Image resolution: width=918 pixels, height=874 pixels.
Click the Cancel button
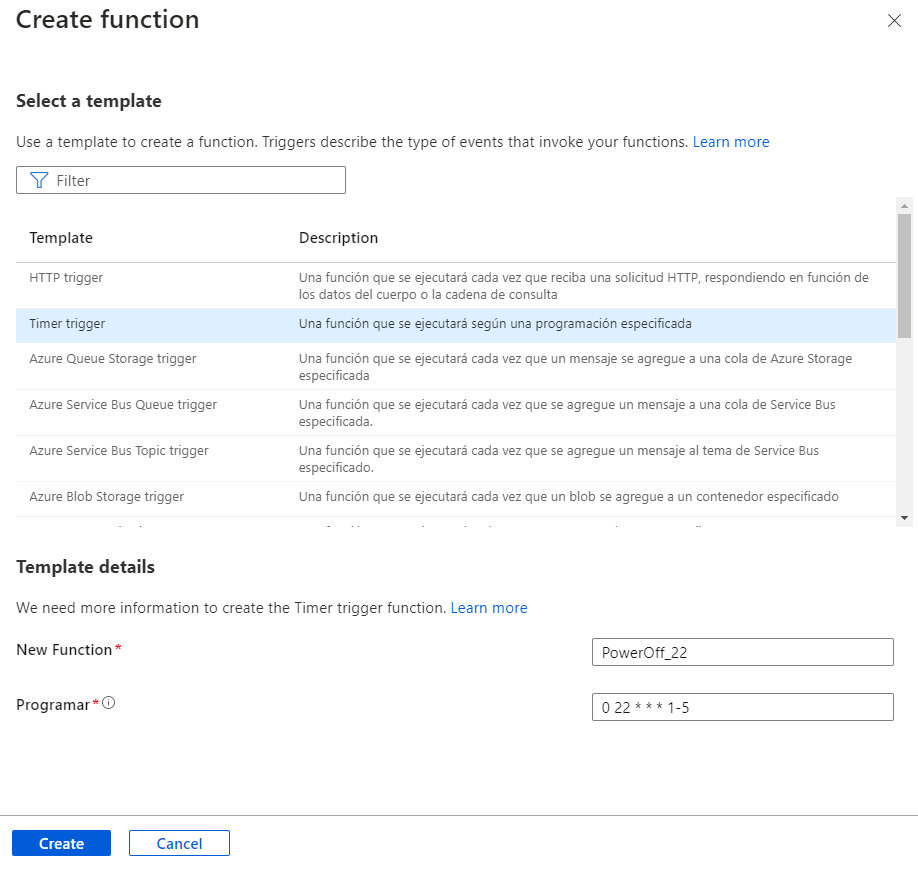179,843
